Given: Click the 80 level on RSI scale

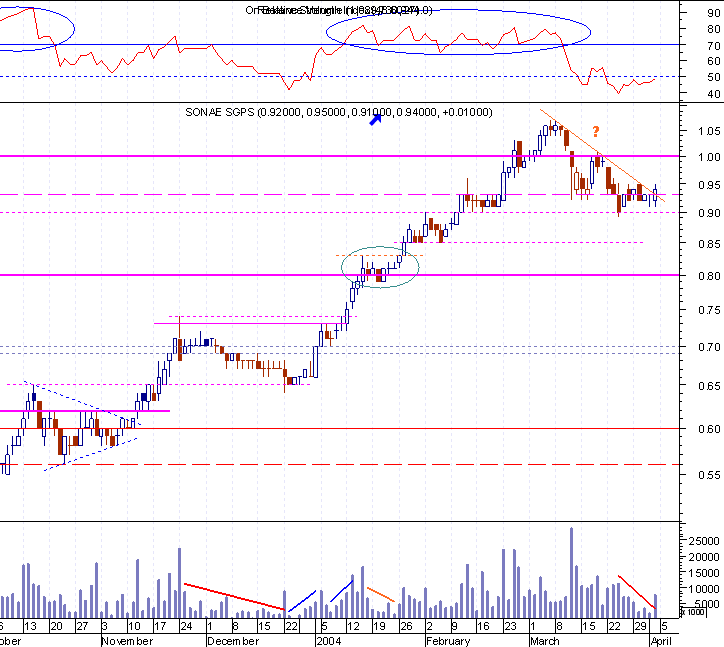Looking at the screenshot, I should pos(713,29).
